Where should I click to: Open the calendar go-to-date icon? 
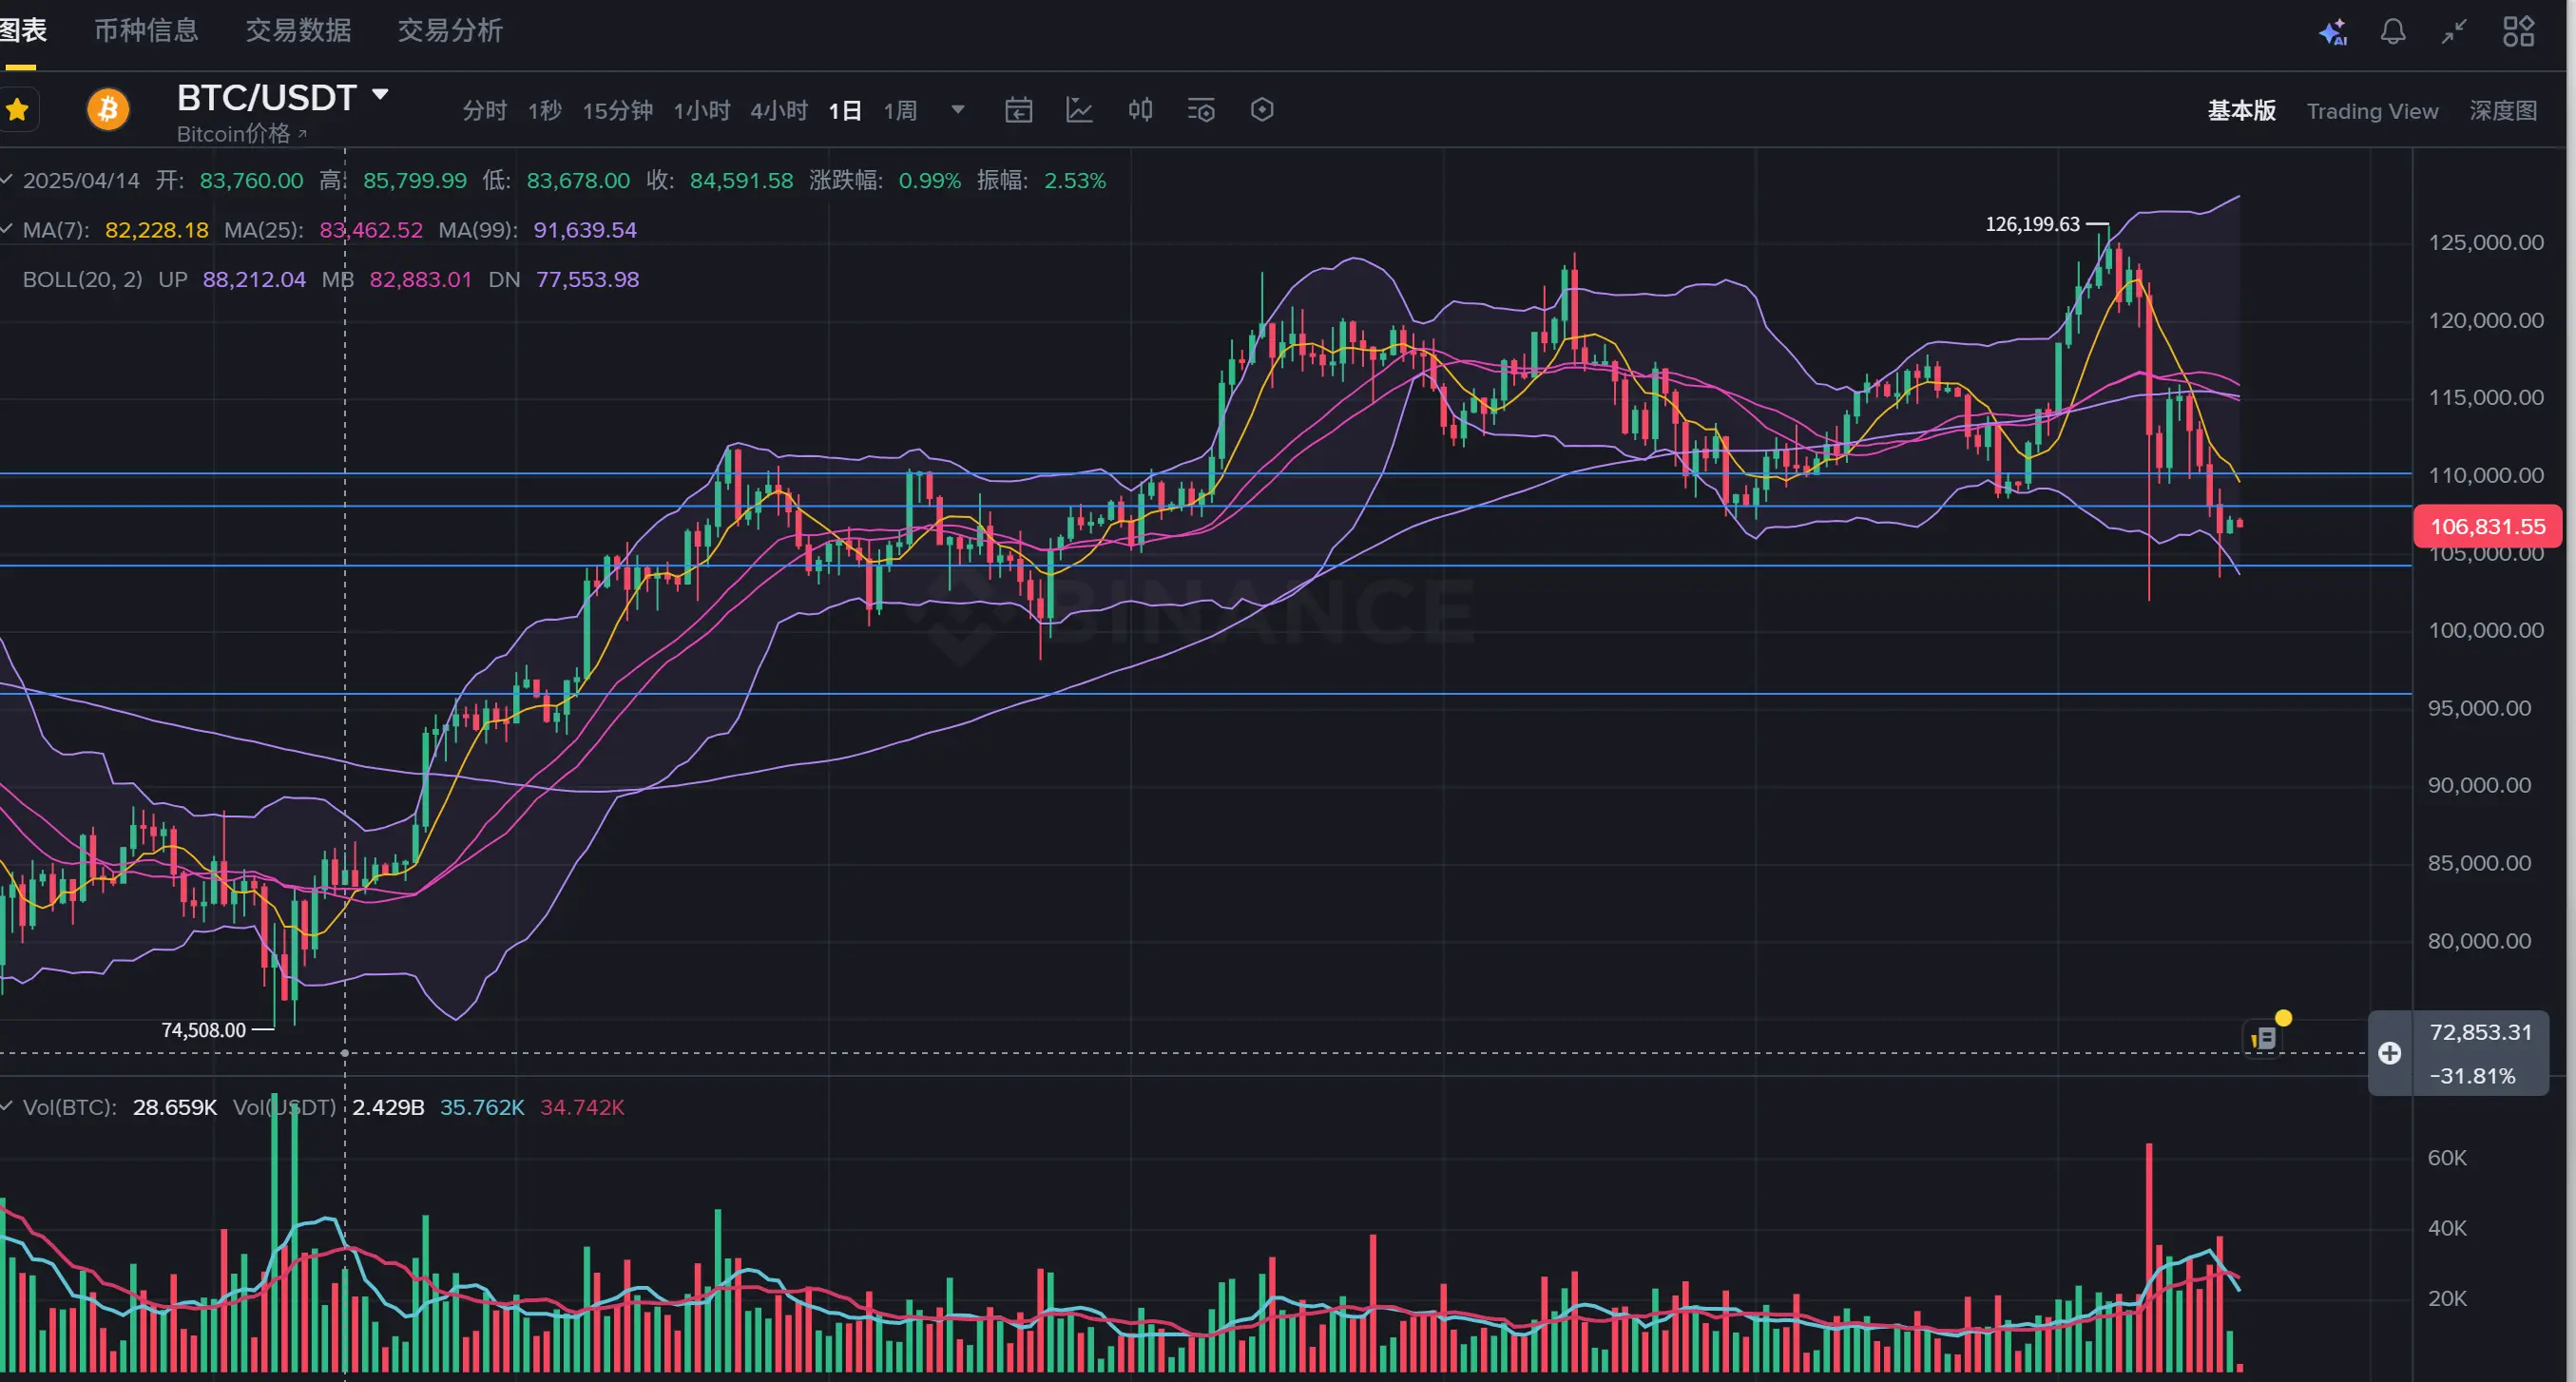point(1018,110)
